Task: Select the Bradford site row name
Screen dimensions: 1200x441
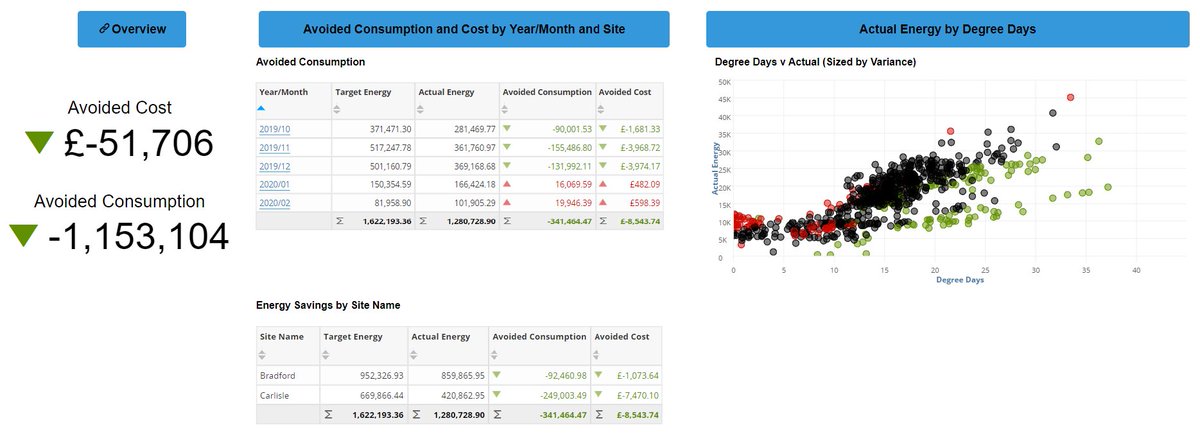Action: pos(278,375)
